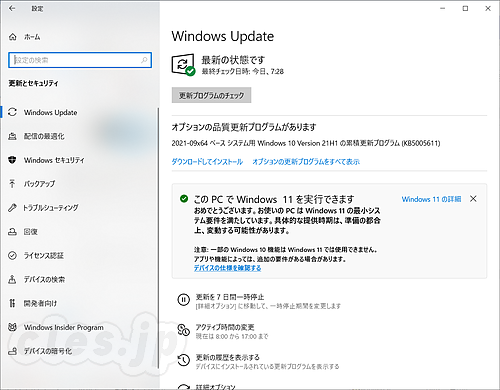Click the 最新の状態です status text
This screenshot has width=500, height=390.
[233, 60]
